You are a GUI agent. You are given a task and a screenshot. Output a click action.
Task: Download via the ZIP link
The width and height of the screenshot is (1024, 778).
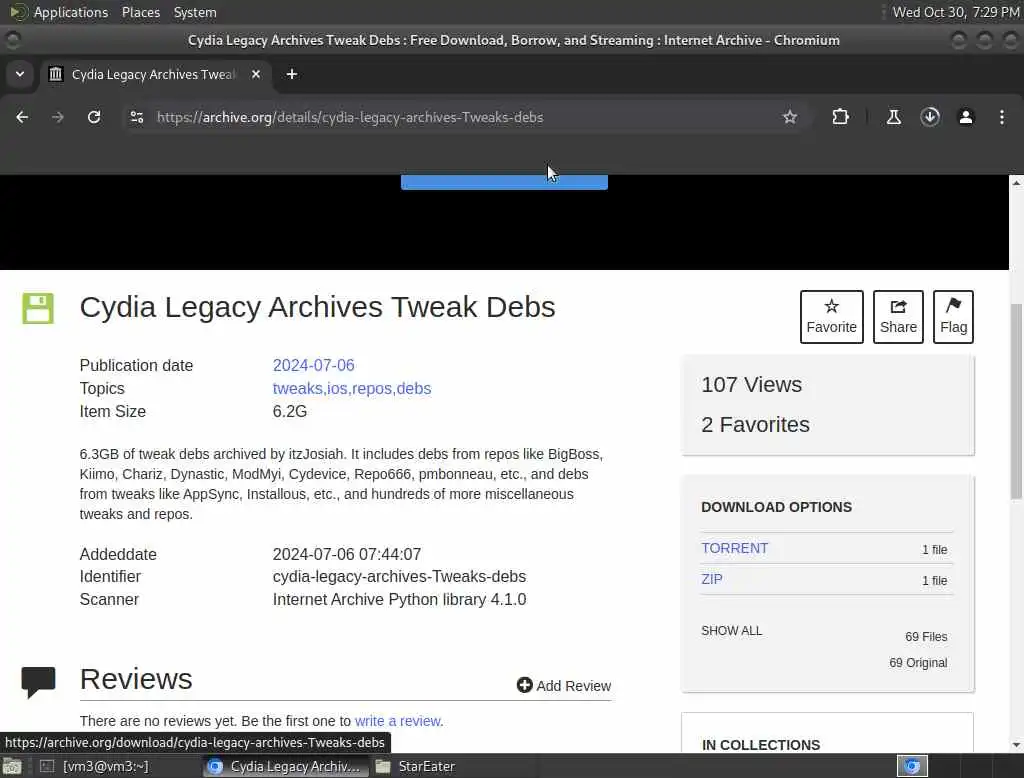(x=711, y=579)
